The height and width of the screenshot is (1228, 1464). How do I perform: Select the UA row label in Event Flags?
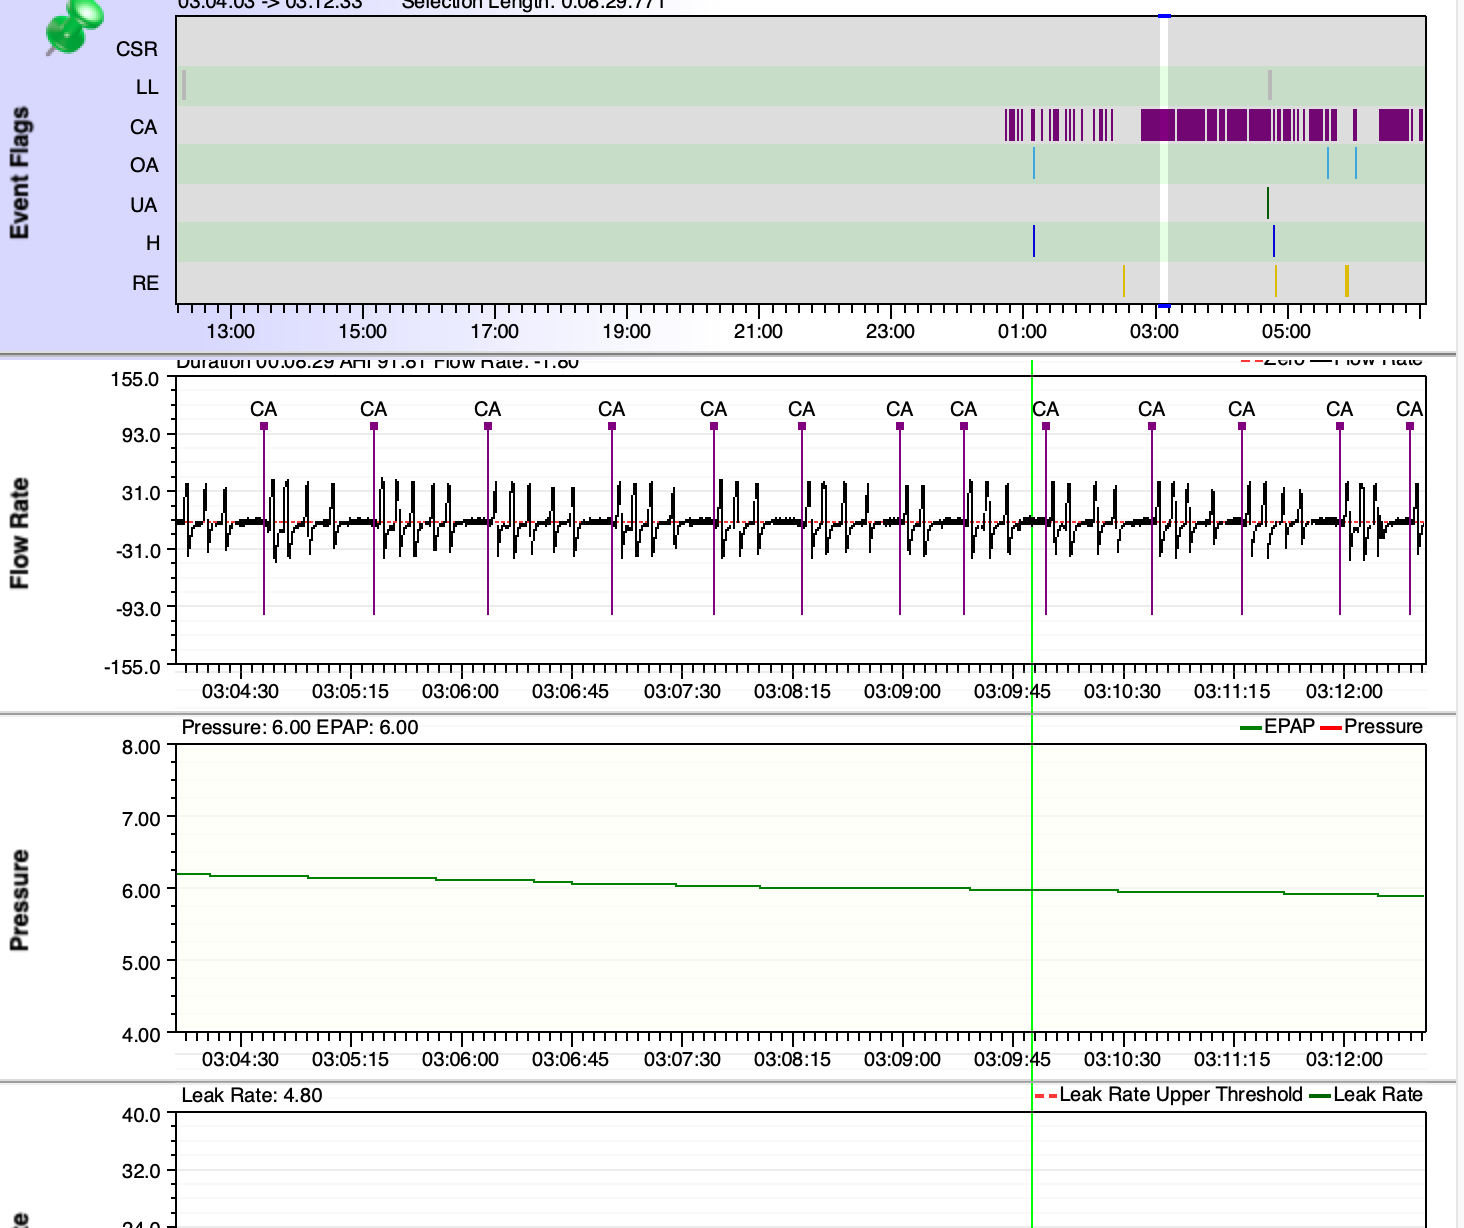tap(144, 205)
